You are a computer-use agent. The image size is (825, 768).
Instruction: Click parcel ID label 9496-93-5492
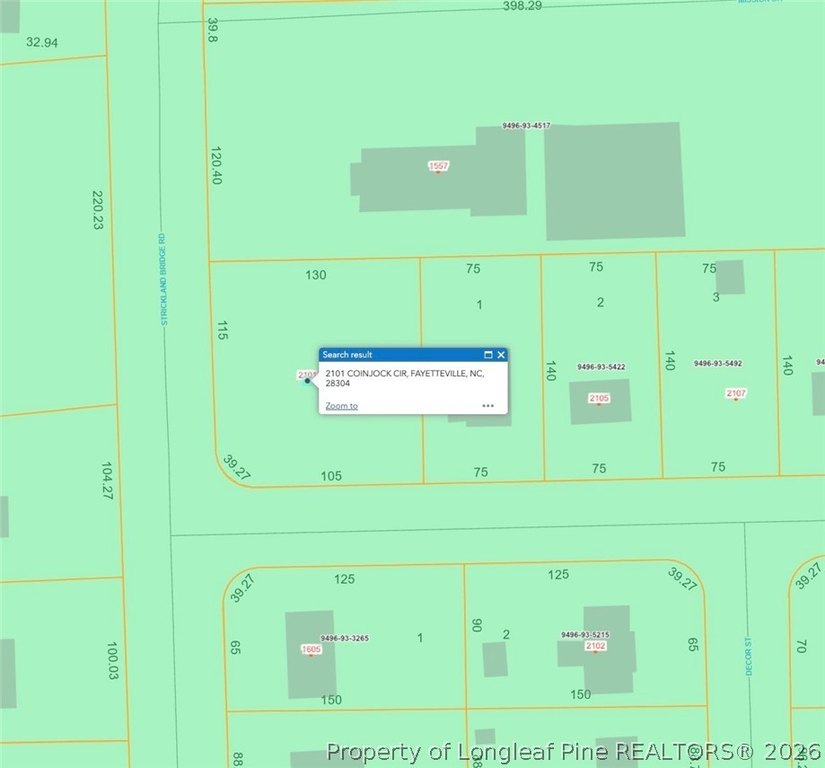[718, 363]
